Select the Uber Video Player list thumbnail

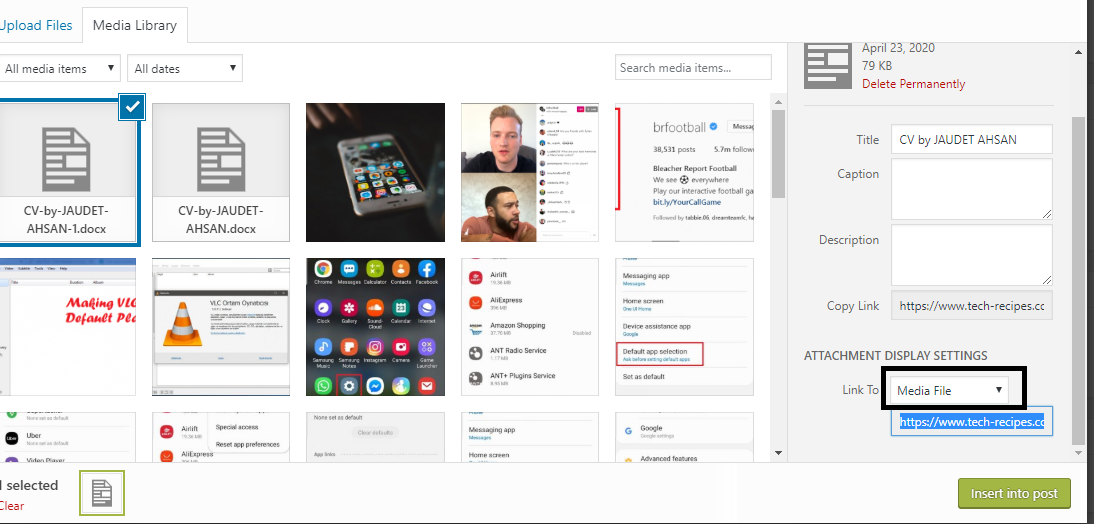click(68, 437)
